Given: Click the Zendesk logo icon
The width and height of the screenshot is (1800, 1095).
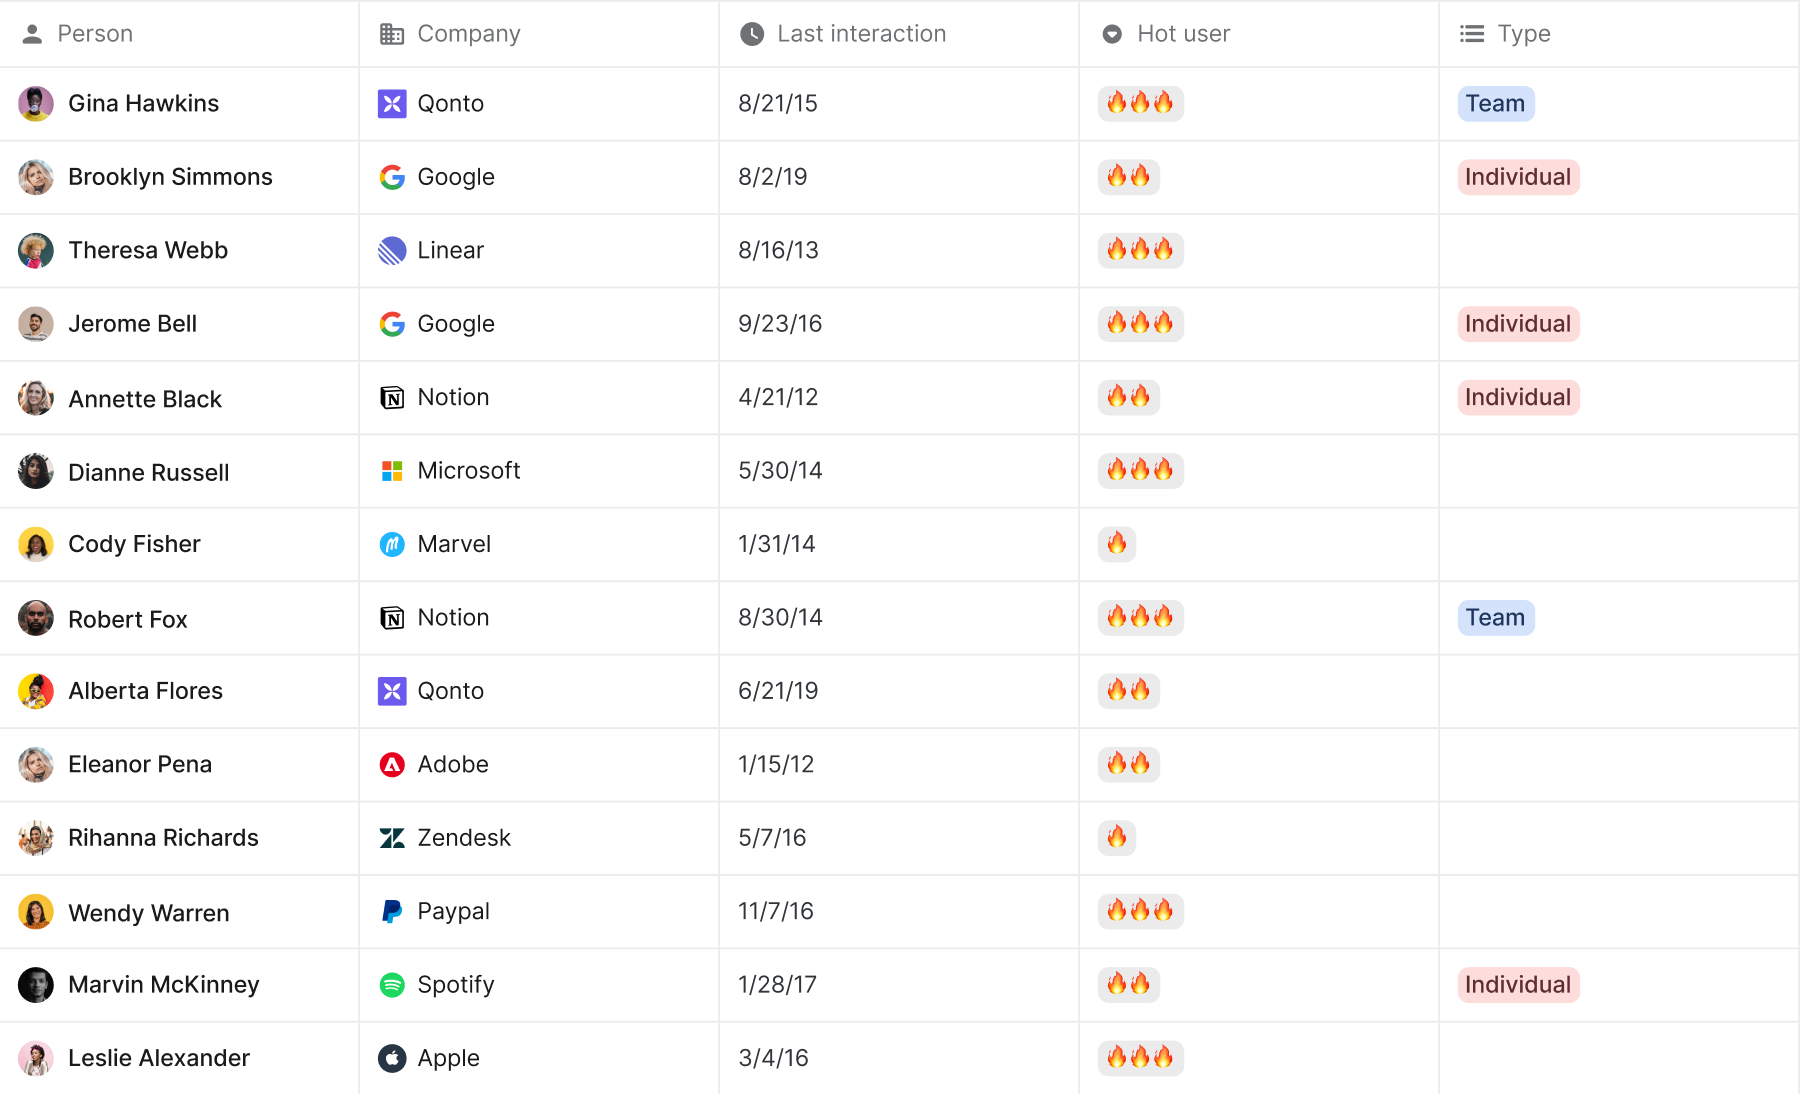Looking at the screenshot, I should (392, 838).
